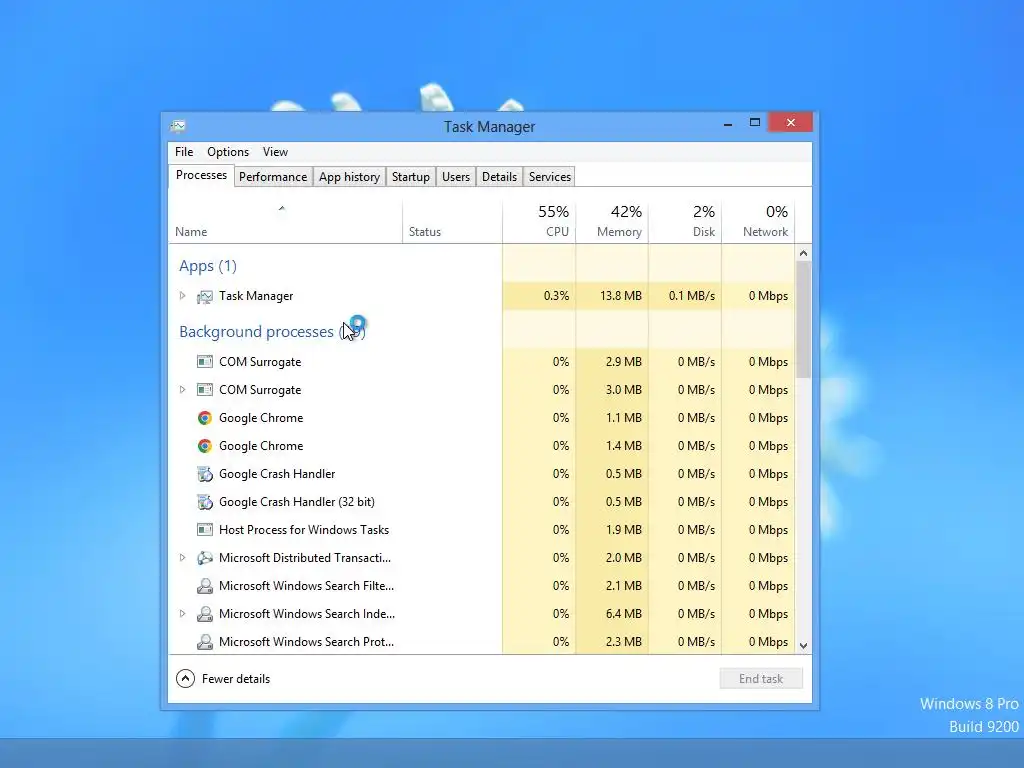
Task: Expand the second COM Surrogate row
Action: tap(182, 390)
